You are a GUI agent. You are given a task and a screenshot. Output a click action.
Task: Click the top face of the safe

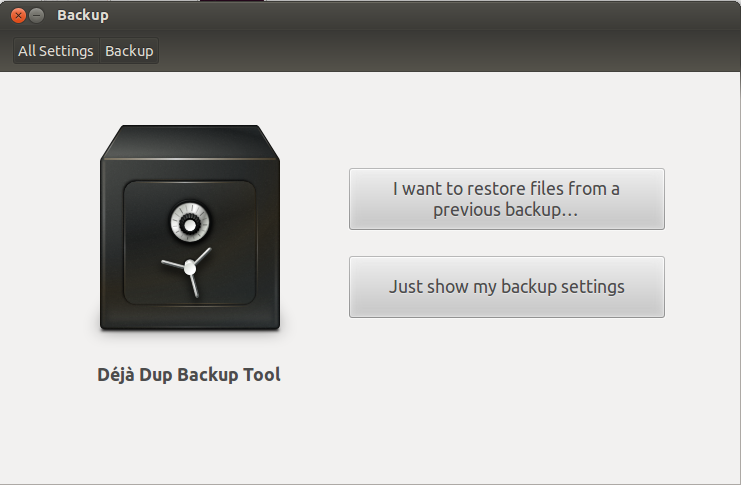[x=190, y=142]
